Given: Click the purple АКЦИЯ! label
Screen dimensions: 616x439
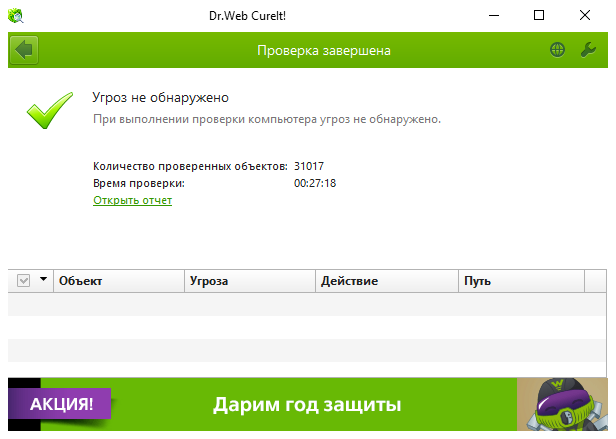Looking at the screenshot, I should [60, 404].
